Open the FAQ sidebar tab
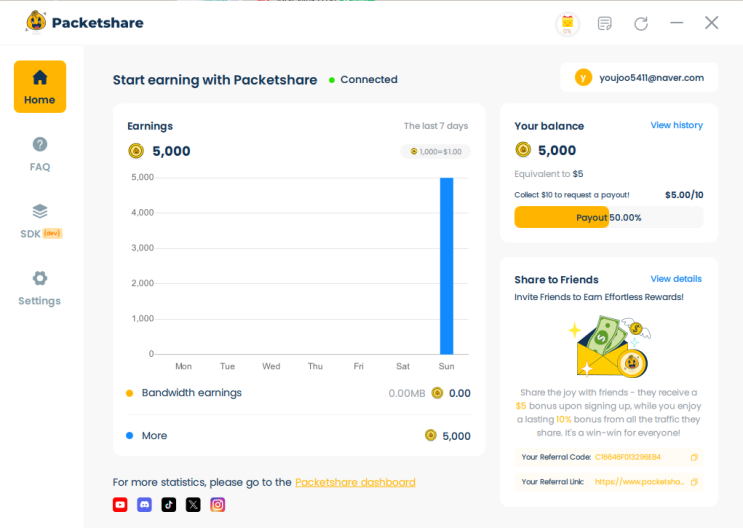Viewport: 743px width, 528px height. coord(40,154)
